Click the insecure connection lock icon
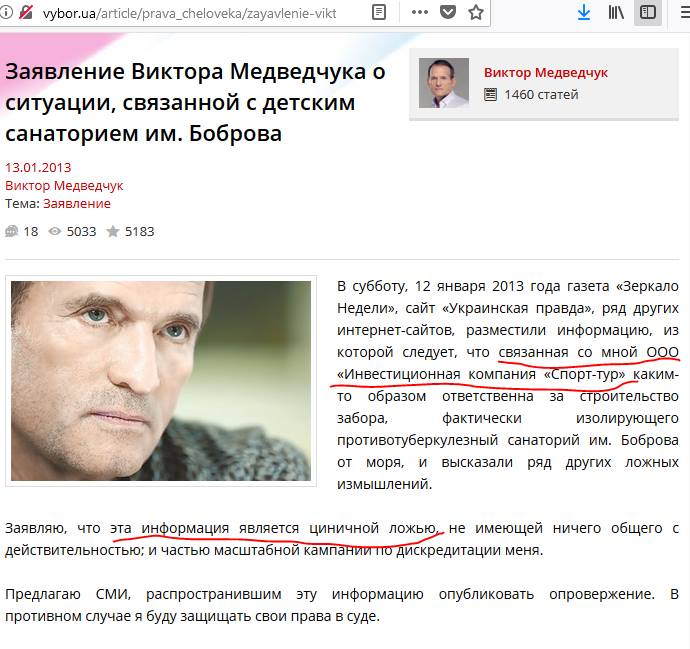The image size is (690, 649). 26,12
